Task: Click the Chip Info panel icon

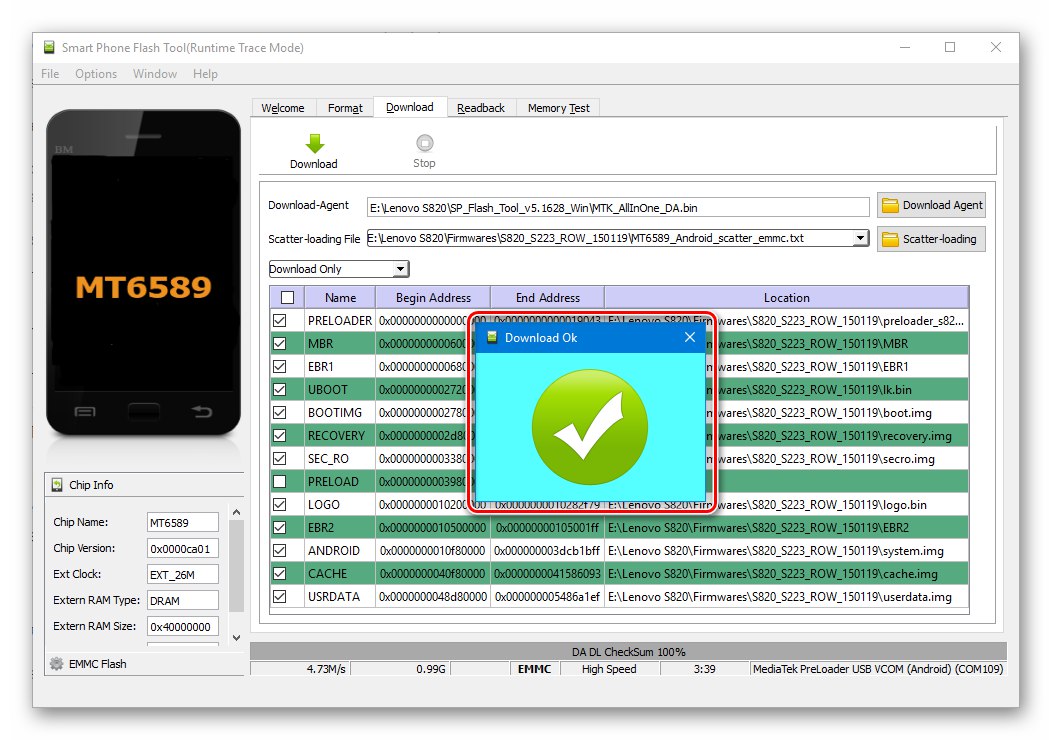Action: point(55,485)
